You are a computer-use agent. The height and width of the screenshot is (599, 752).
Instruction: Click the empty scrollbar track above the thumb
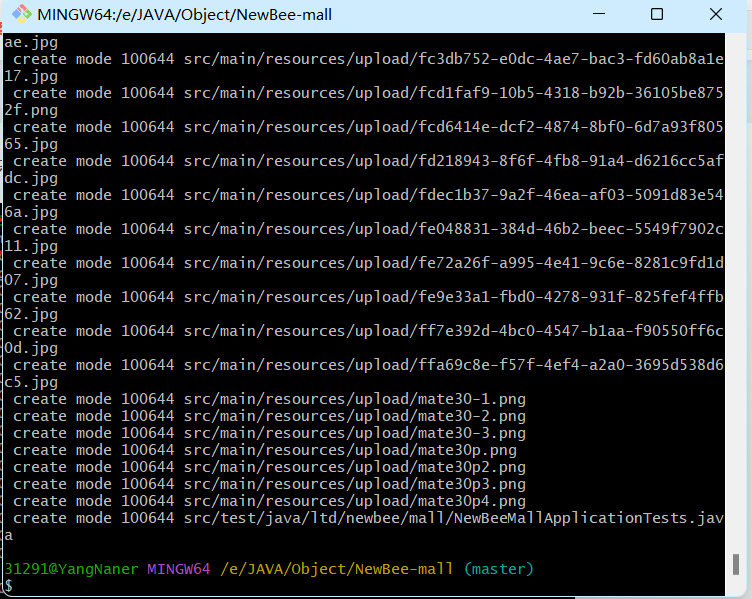pyautogui.click(x=736, y=300)
